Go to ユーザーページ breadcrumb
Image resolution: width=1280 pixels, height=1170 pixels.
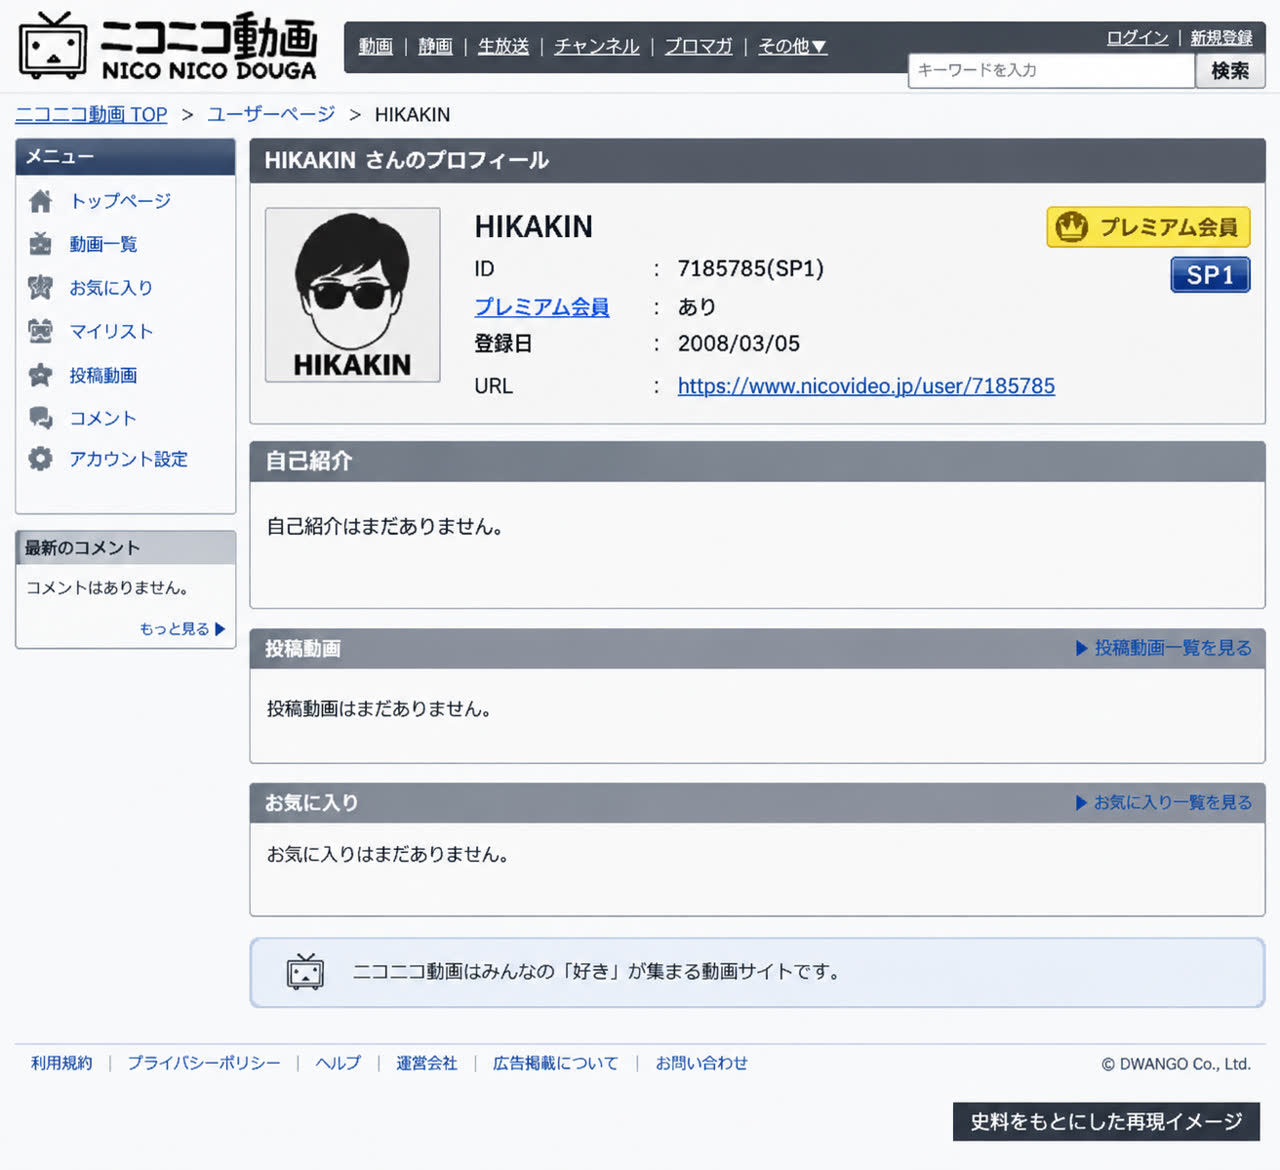coord(271,115)
